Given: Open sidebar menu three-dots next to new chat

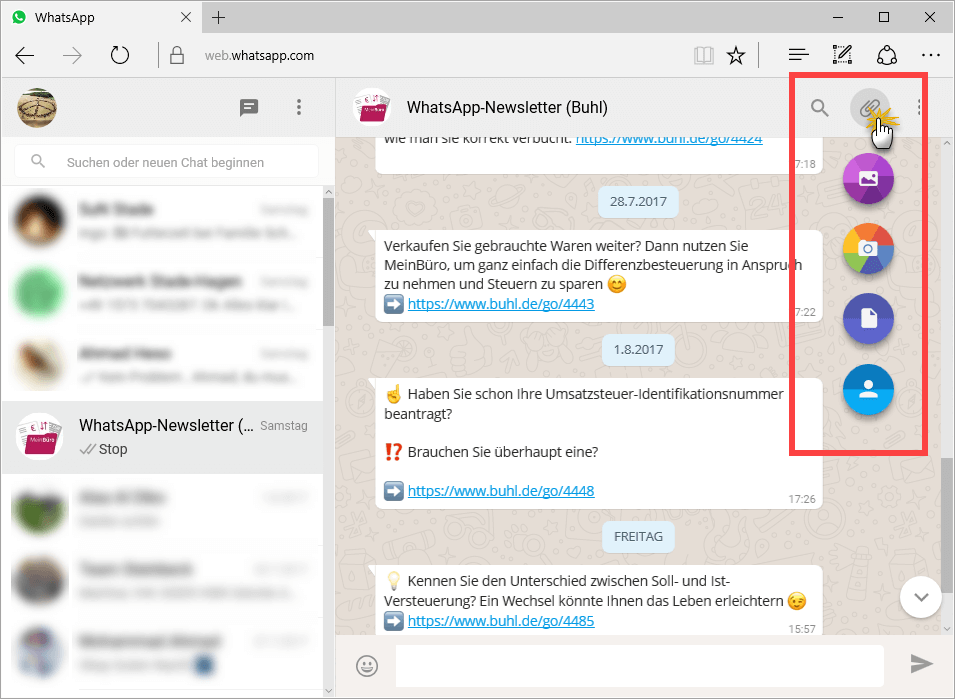Looking at the screenshot, I should point(298,108).
